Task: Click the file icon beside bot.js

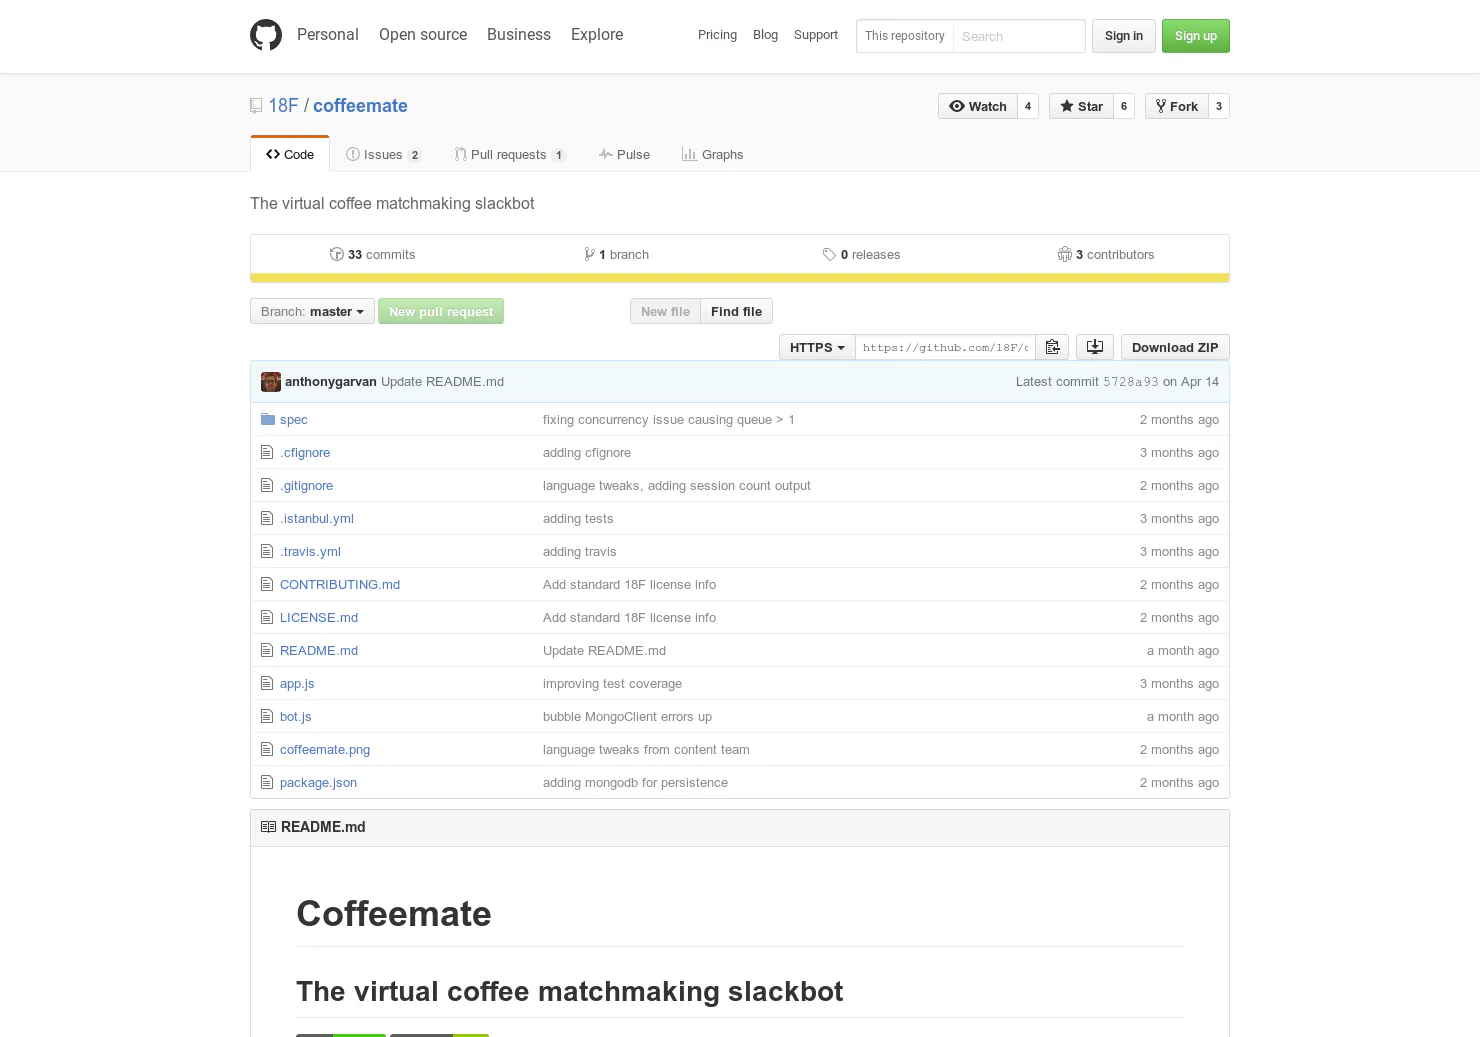Action: pyautogui.click(x=267, y=716)
